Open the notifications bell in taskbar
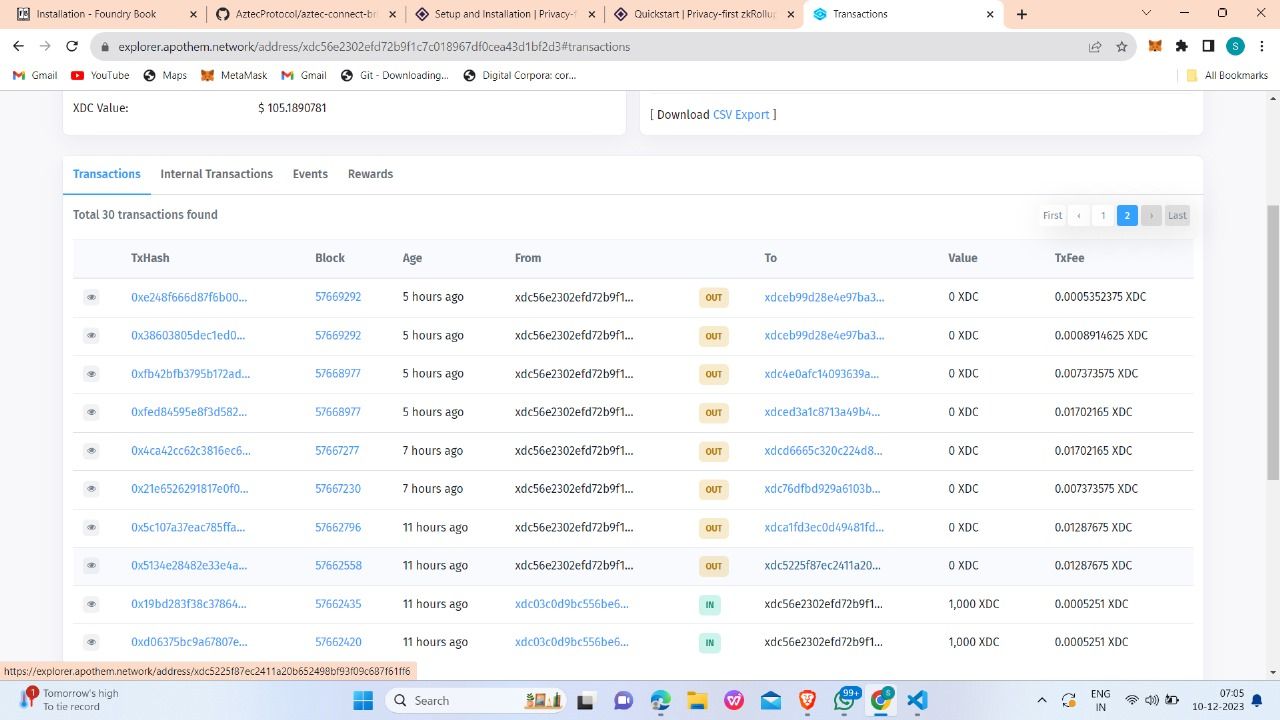Screen dimensions: 1280x720 [1257, 700]
